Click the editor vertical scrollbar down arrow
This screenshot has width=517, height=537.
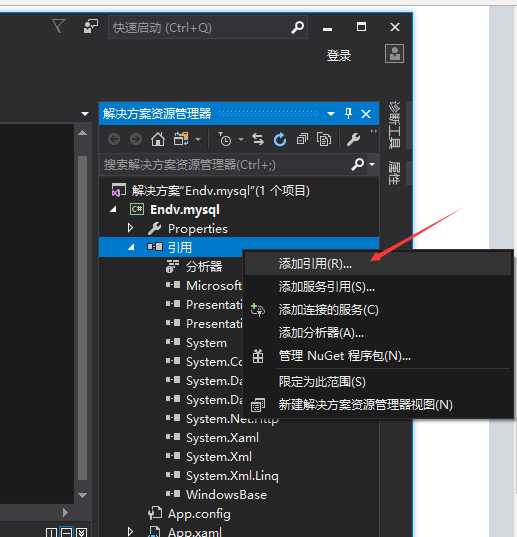[82, 495]
